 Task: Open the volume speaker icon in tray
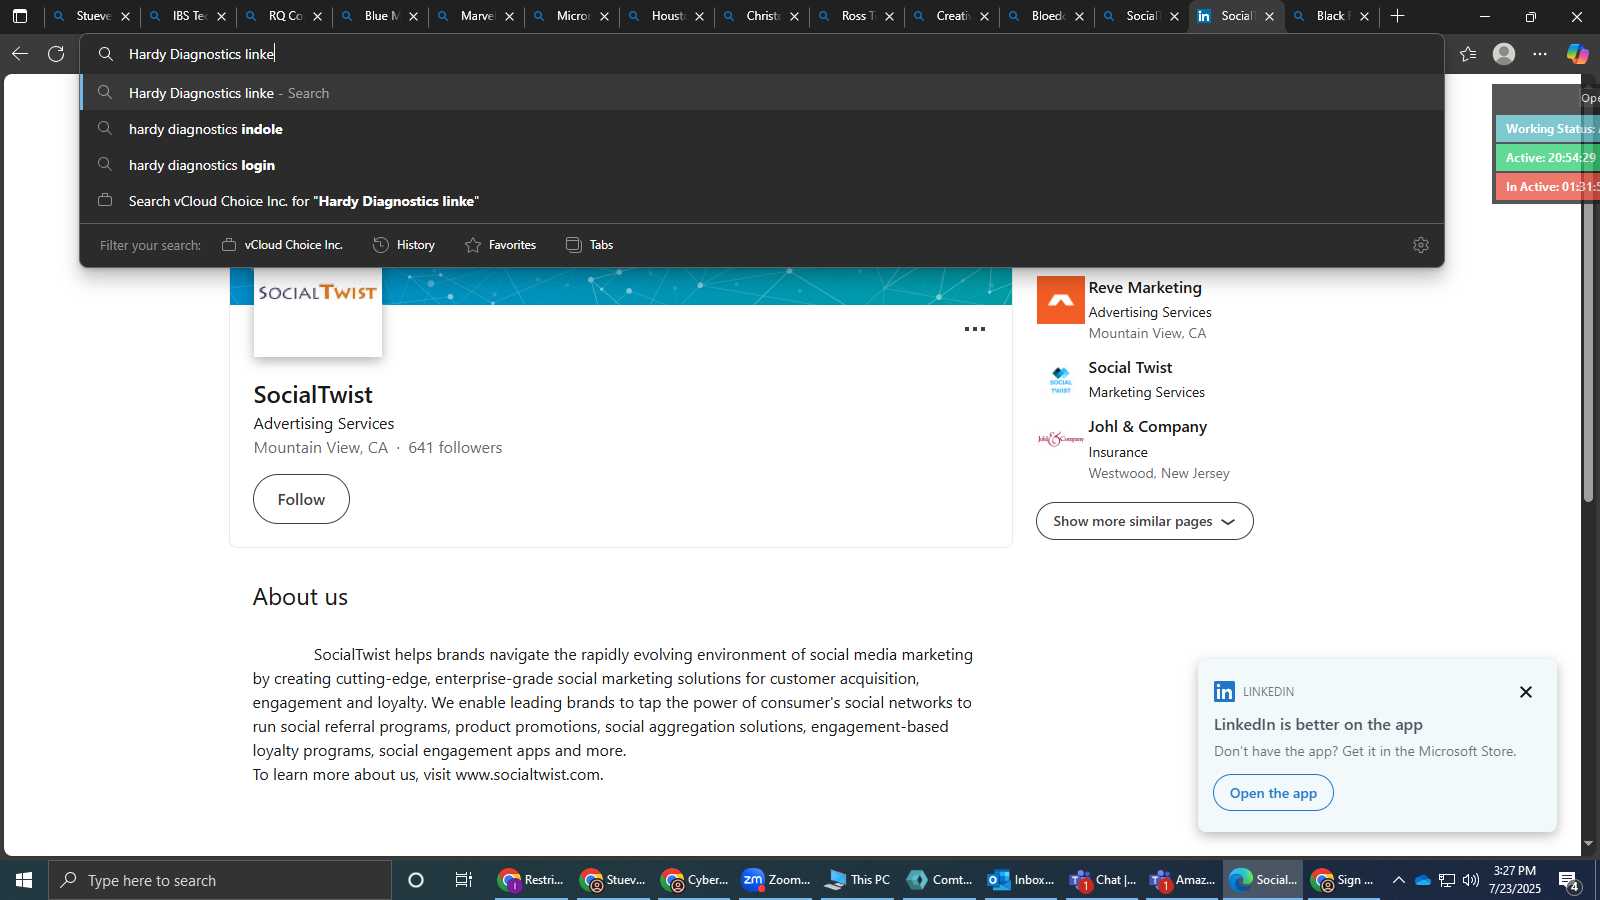1471,880
